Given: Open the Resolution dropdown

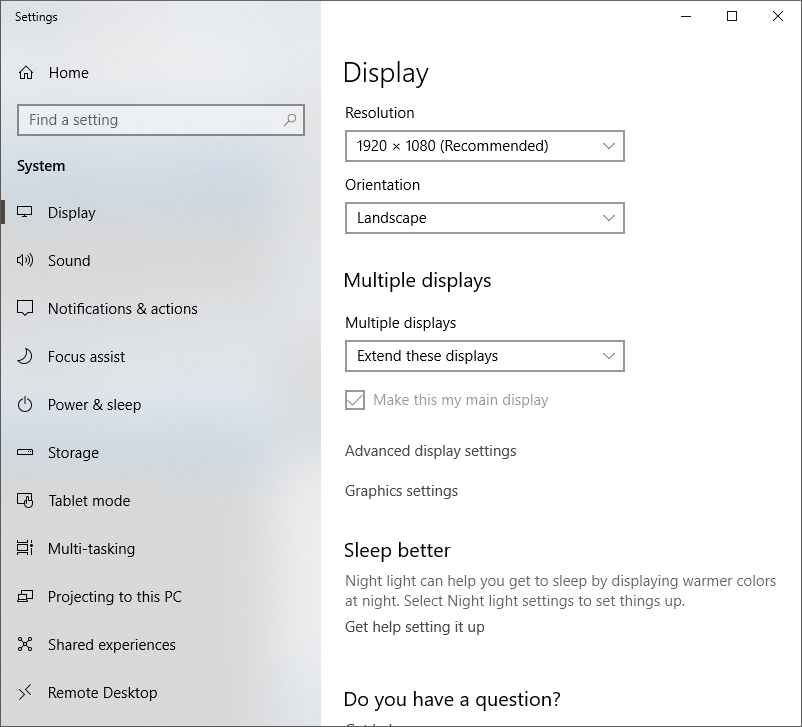Looking at the screenshot, I should click(484, 146).
